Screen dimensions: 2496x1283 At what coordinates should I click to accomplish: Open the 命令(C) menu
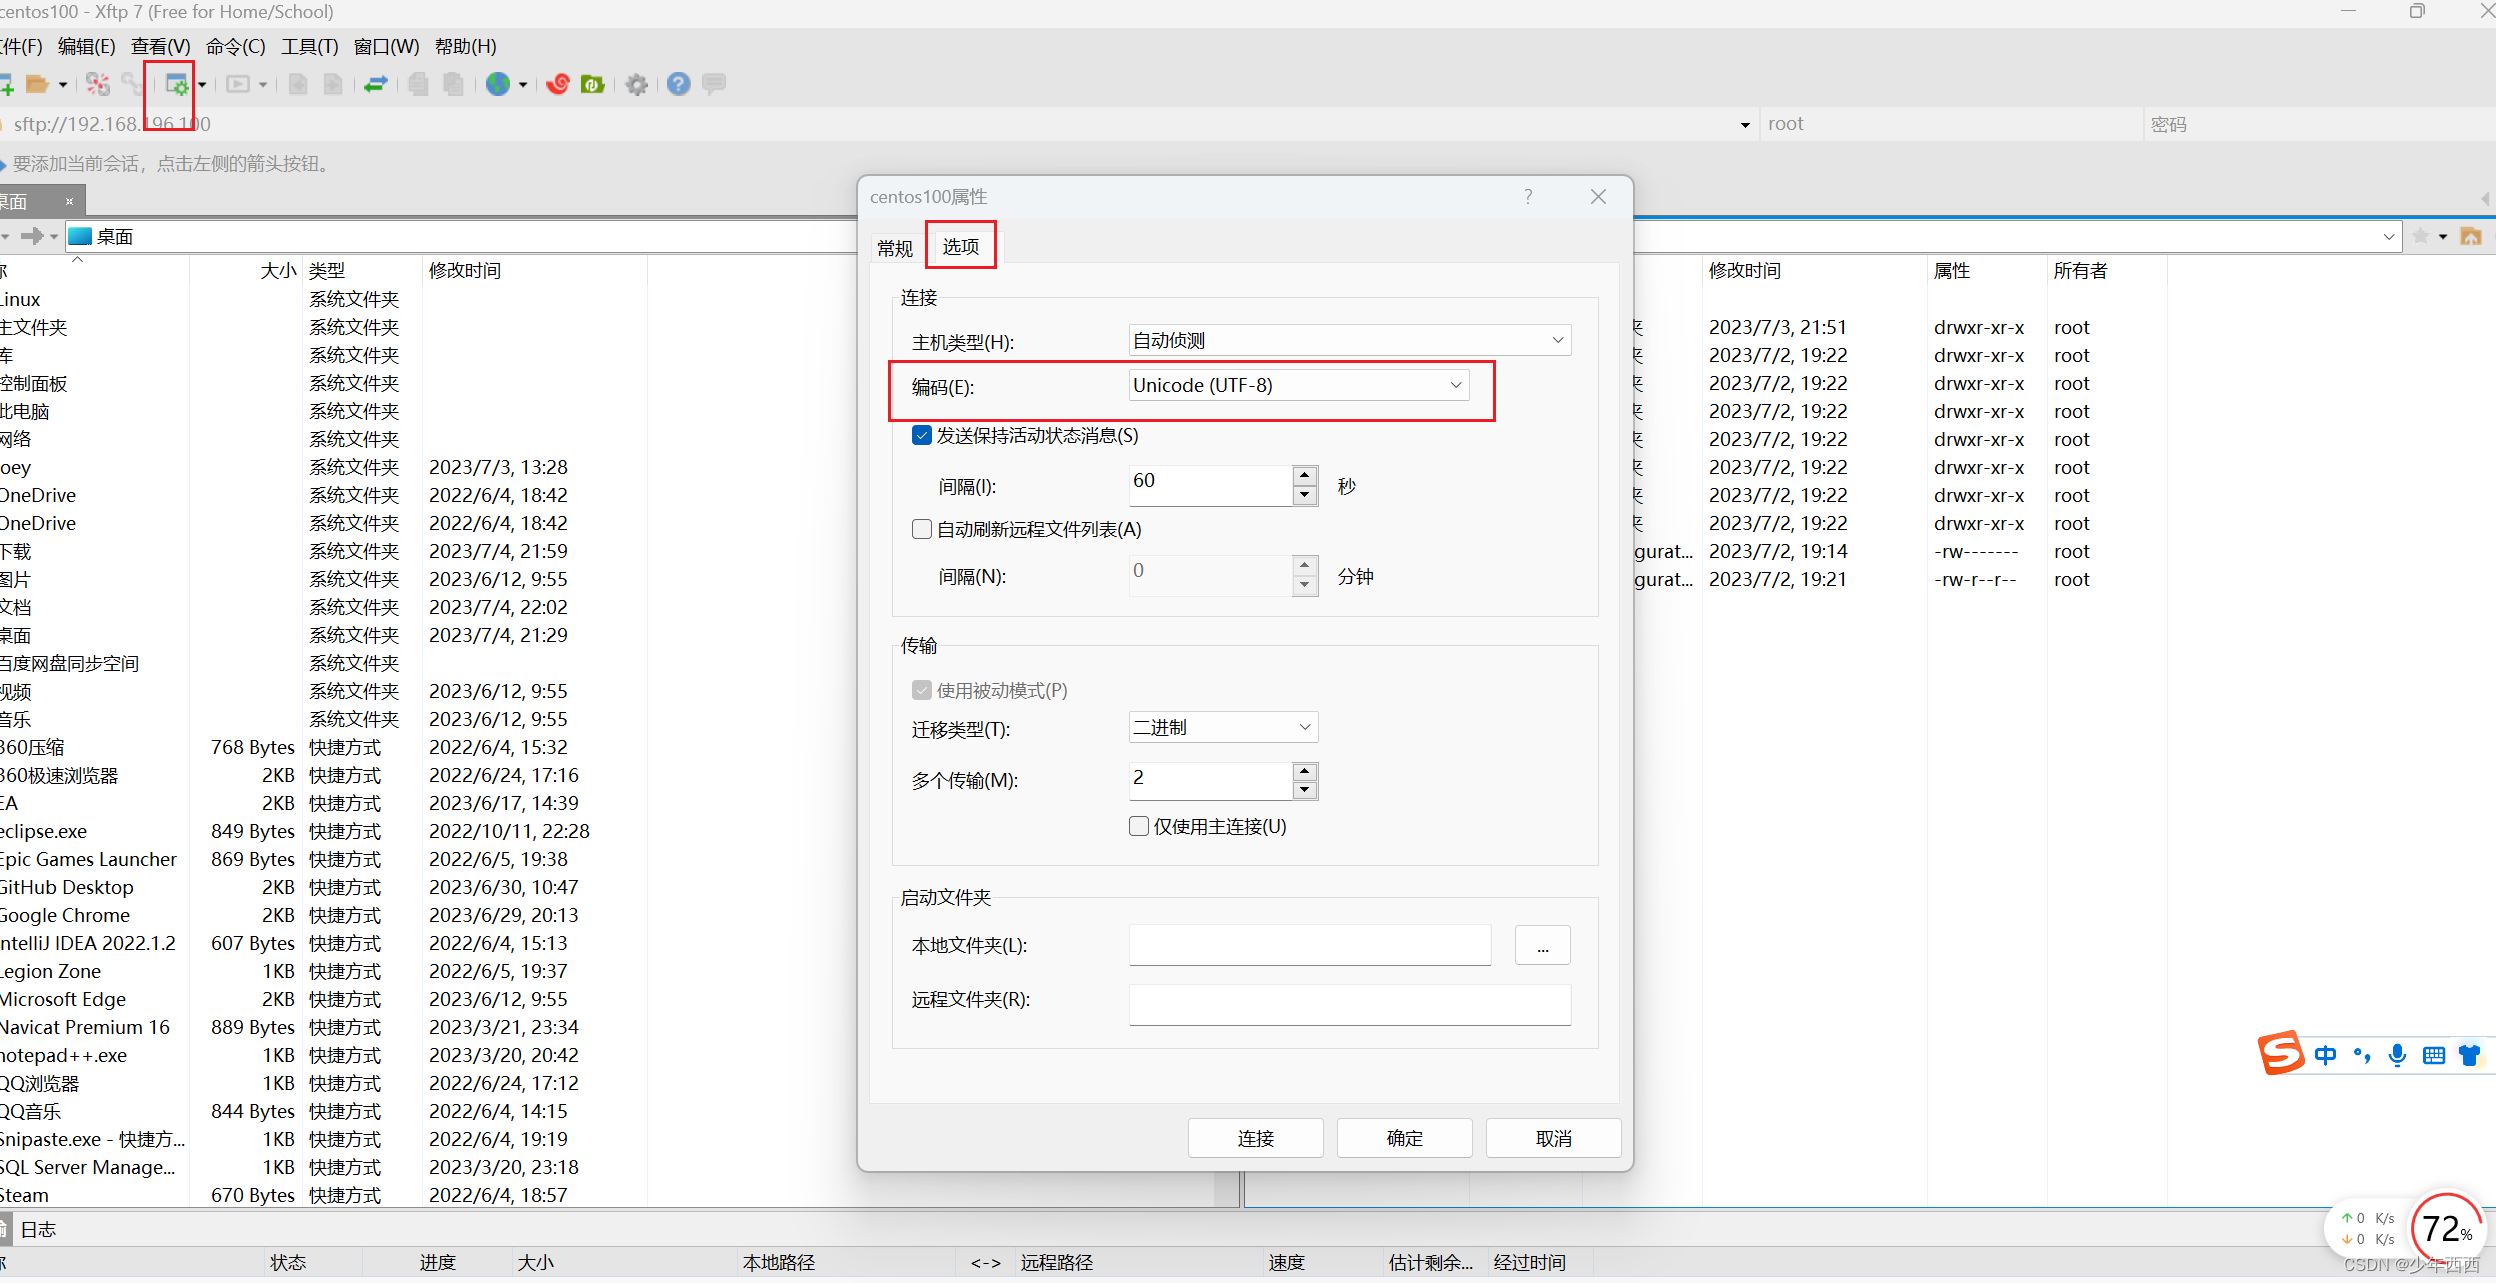[236, 46]
